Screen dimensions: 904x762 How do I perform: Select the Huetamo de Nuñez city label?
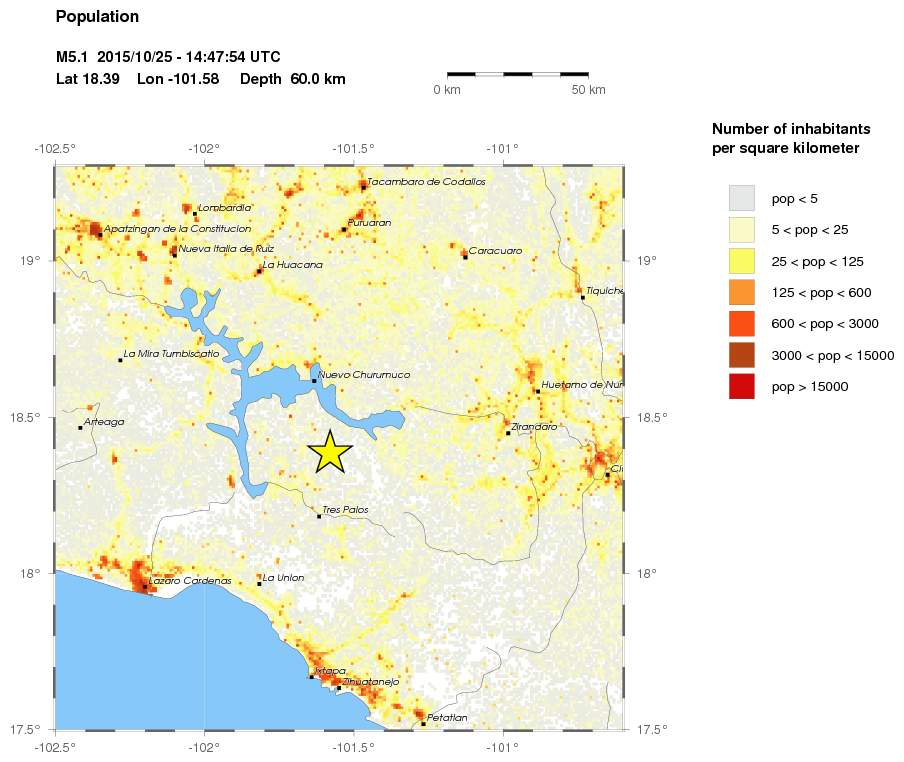582,385
